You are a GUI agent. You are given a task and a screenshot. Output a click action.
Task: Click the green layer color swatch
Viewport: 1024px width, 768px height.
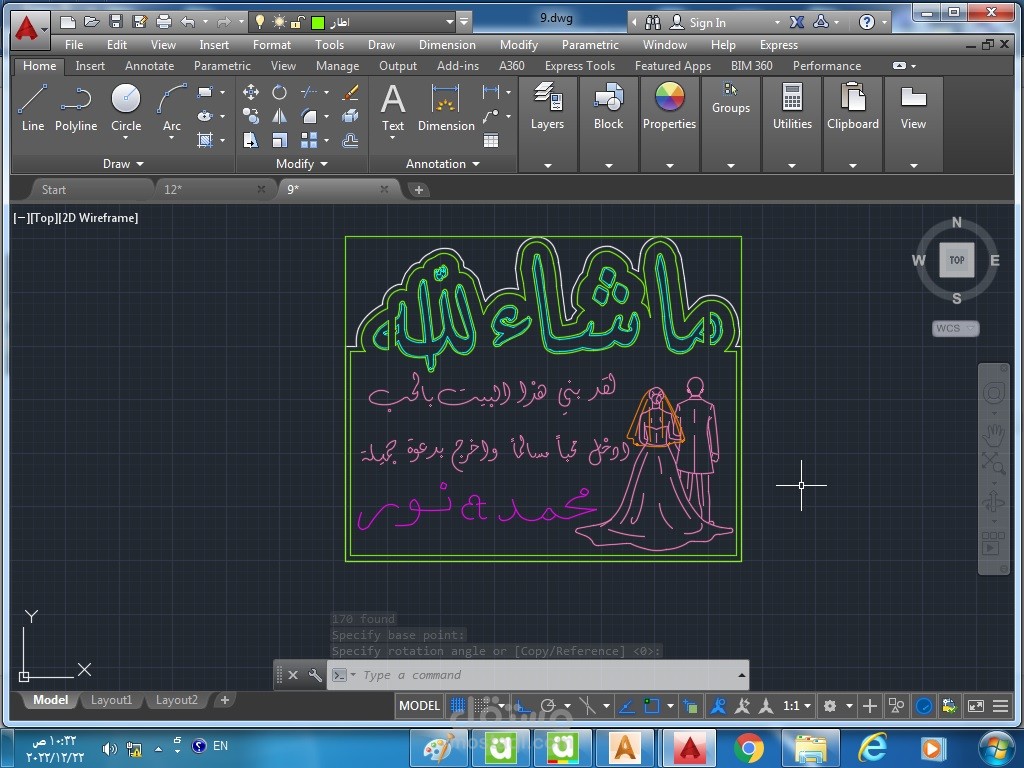[x=318, y=23]
